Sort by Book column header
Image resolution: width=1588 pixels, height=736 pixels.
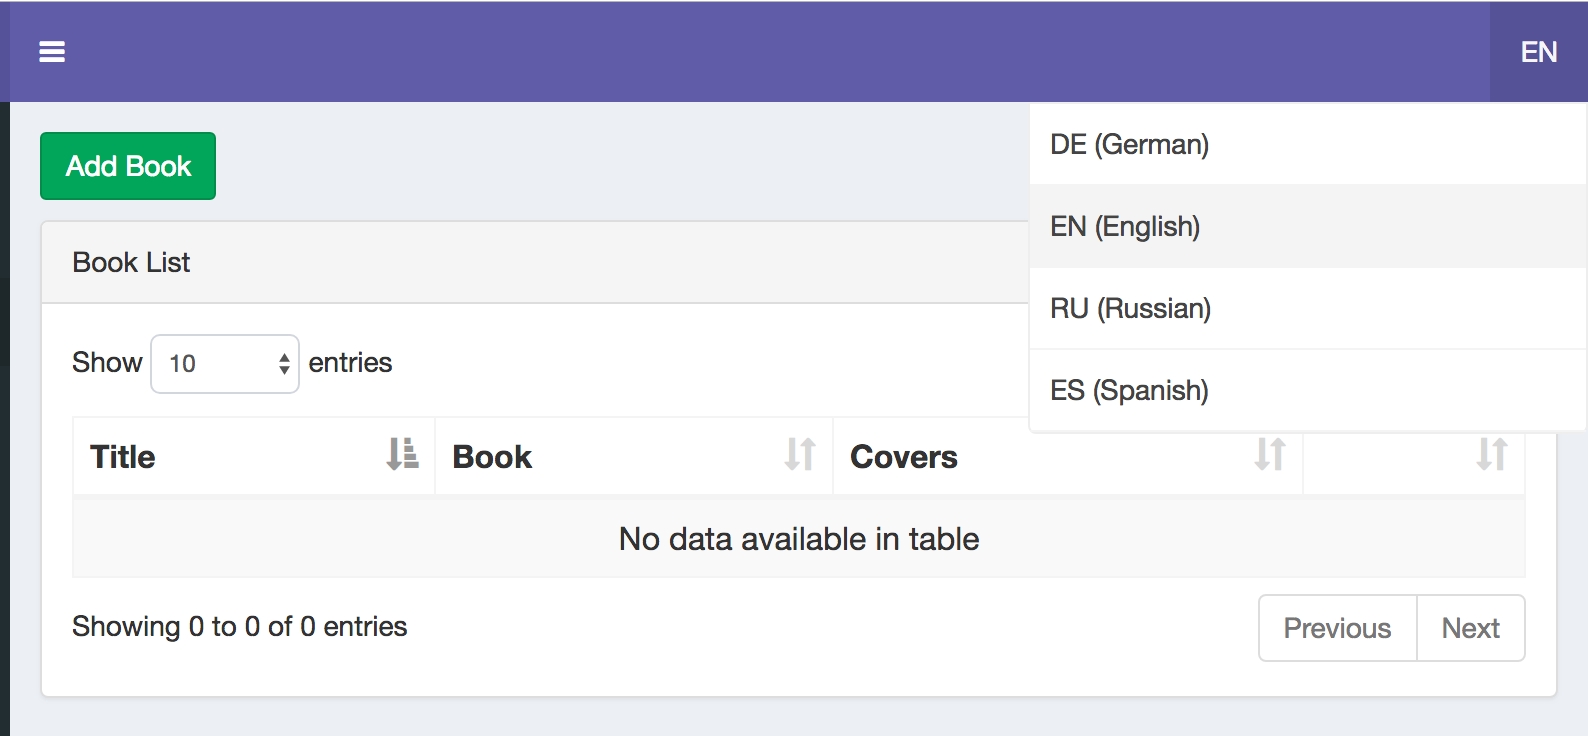pyautogui.click(x=492, y=457)
